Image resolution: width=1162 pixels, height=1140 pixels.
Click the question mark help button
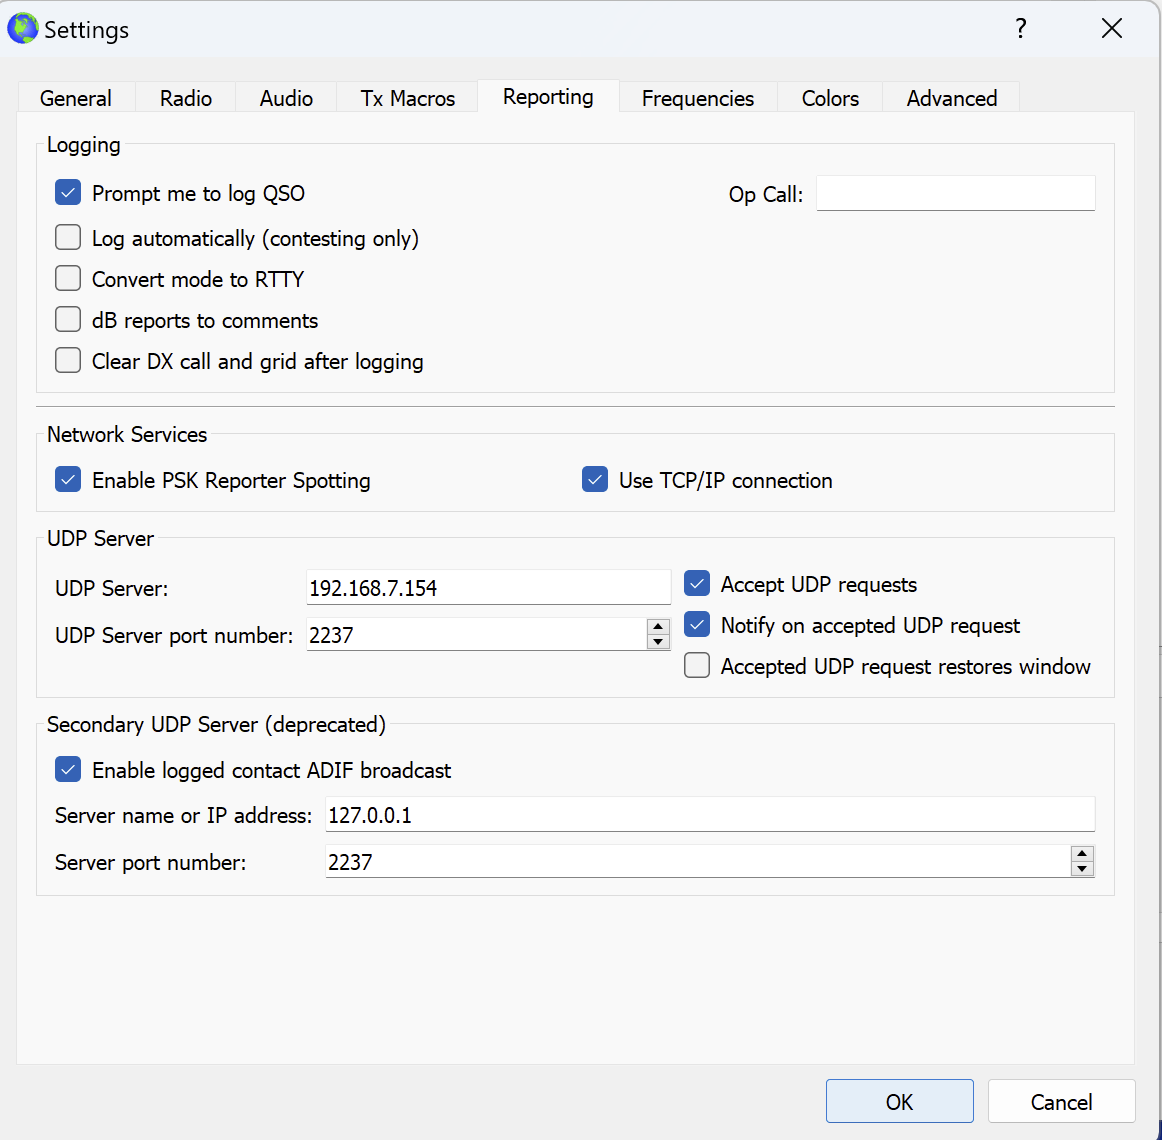1020,29
